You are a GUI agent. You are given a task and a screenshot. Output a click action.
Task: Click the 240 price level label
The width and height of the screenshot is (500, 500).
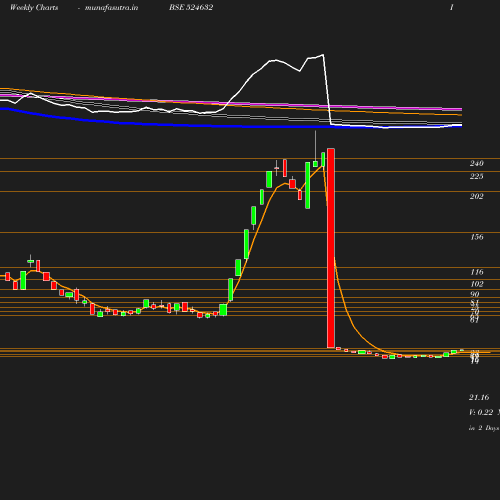(x=477, y=163)
